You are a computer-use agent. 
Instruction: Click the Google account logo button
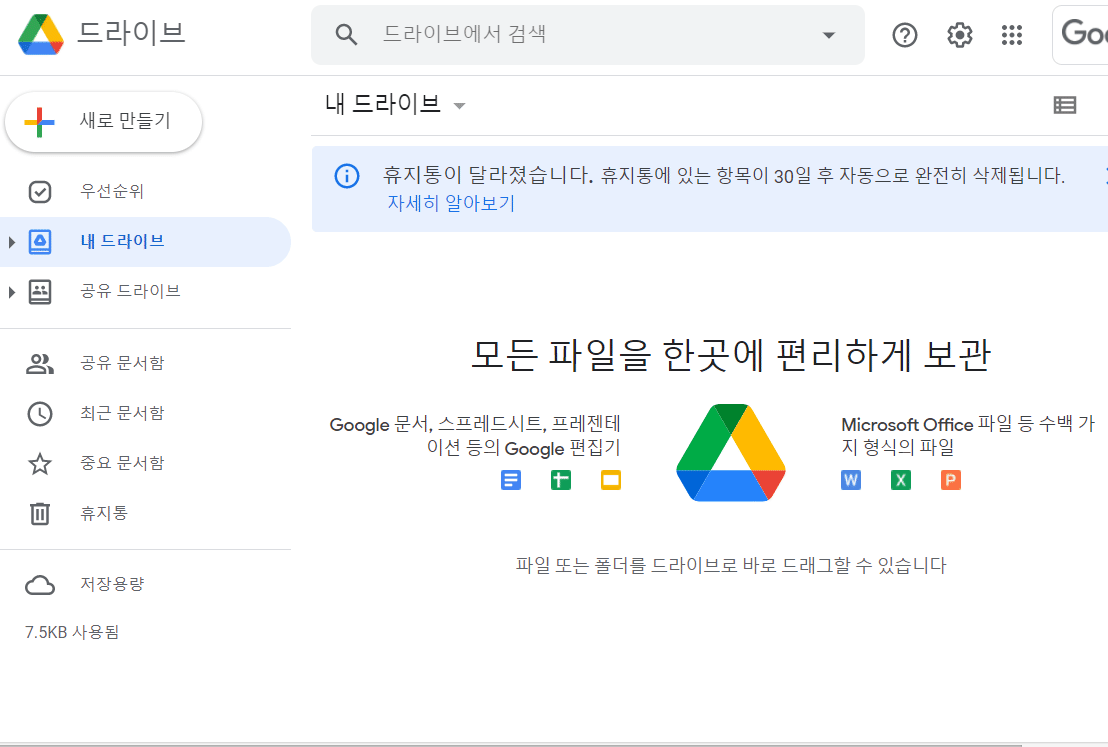click(1080, 35)
